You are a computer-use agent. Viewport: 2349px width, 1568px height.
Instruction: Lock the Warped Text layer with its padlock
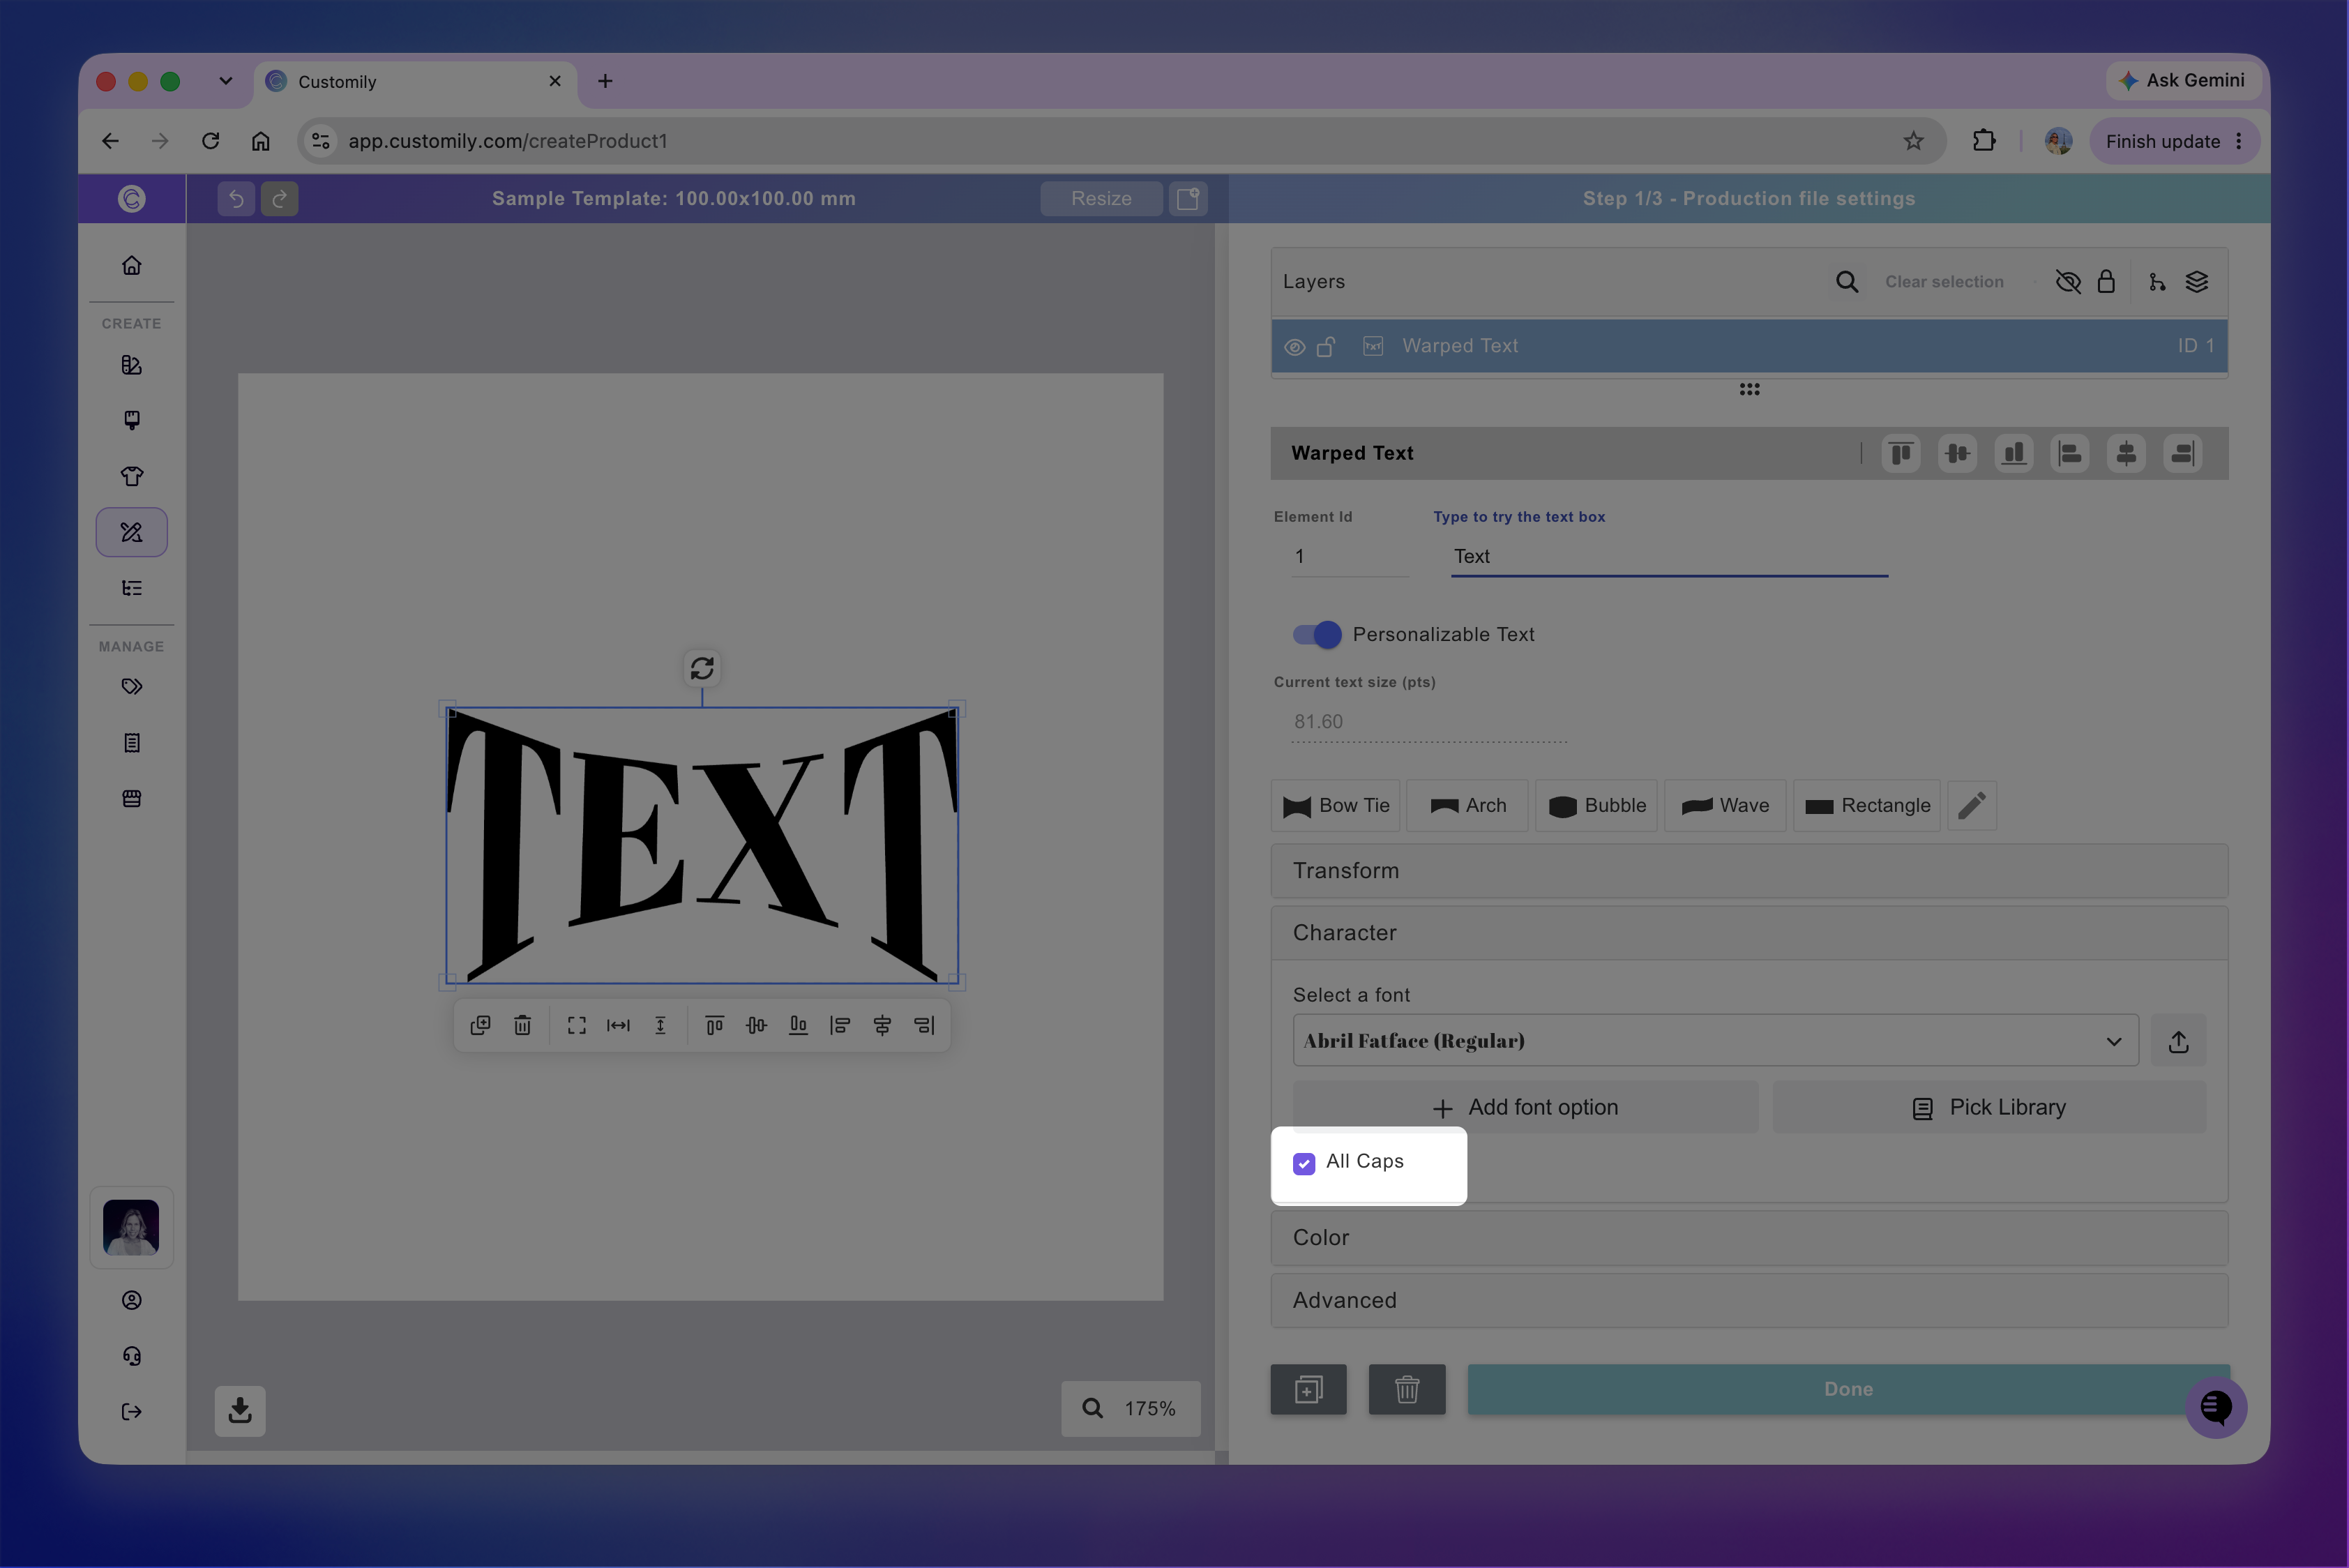[1326, 346]
